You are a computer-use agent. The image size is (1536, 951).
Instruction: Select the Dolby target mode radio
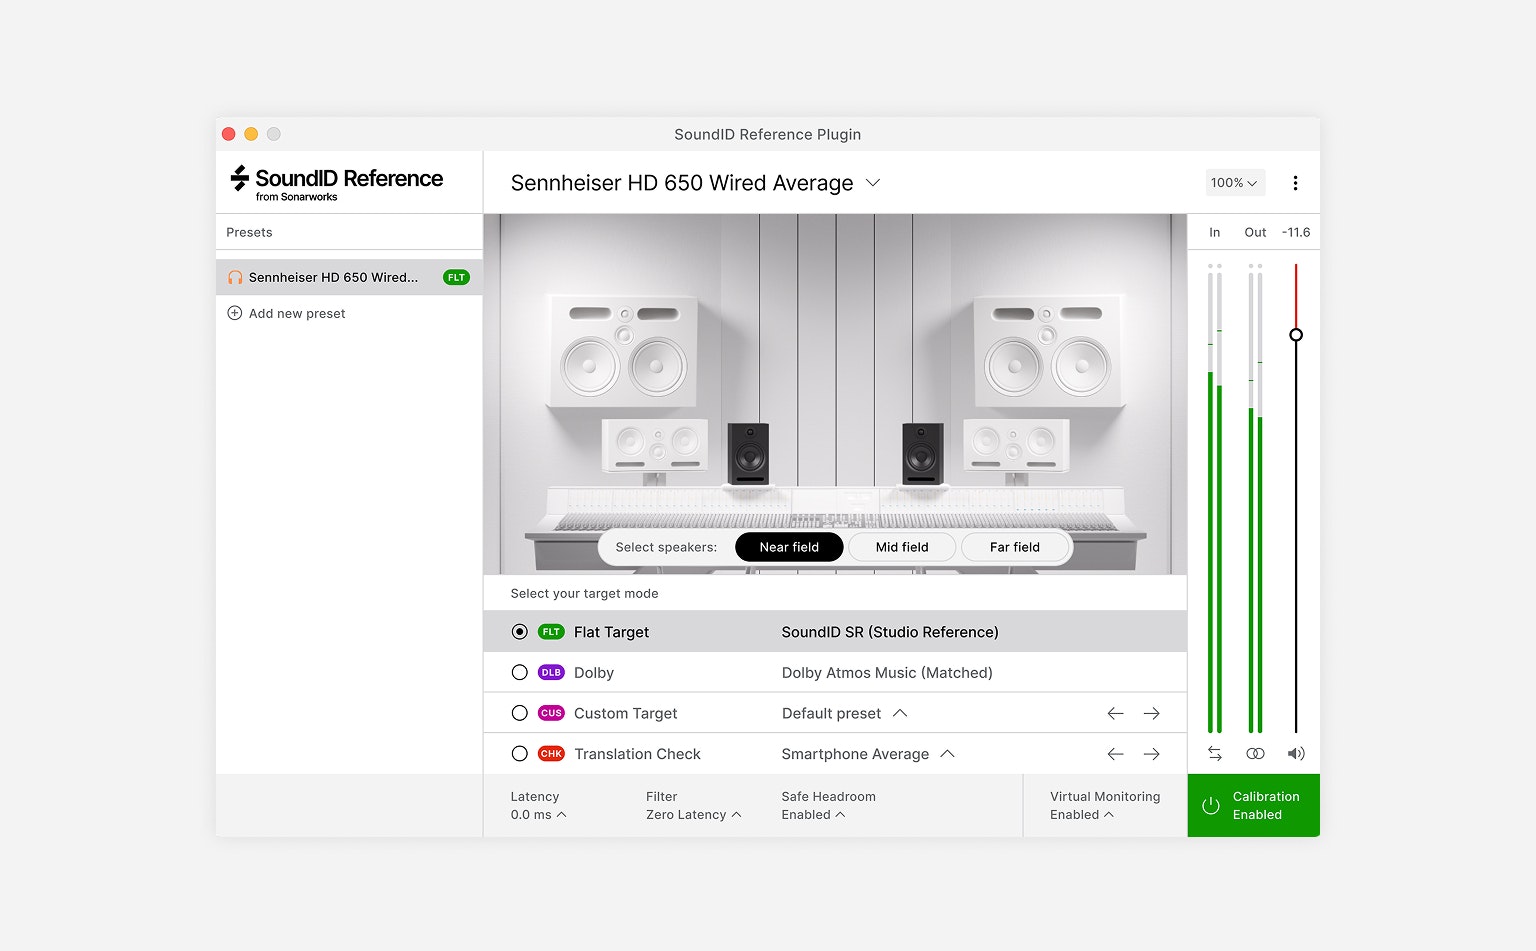pos(519,673)
